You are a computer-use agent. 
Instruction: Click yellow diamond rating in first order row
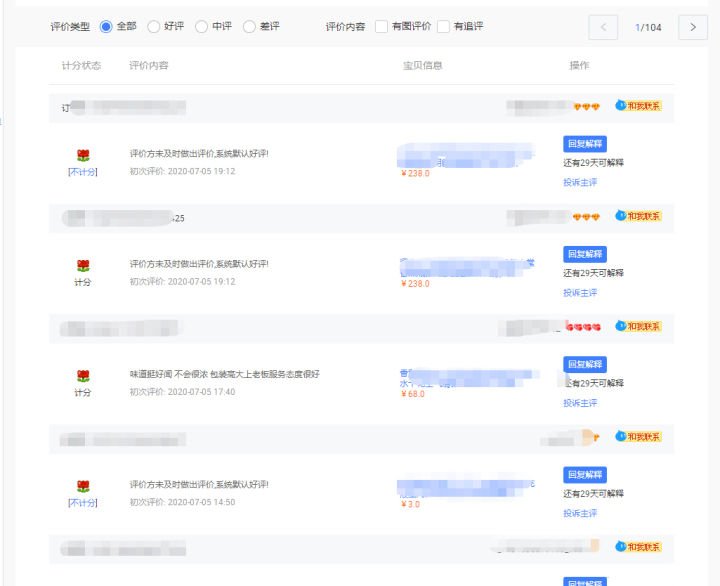click(586, 107)
